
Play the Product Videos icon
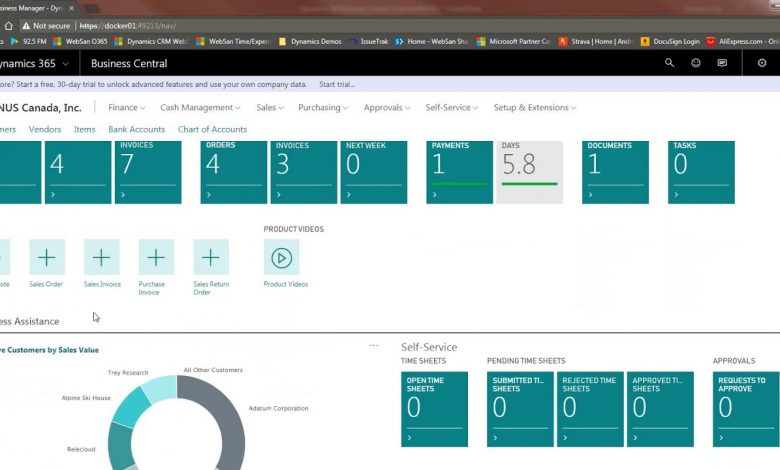tap(282, 257)
